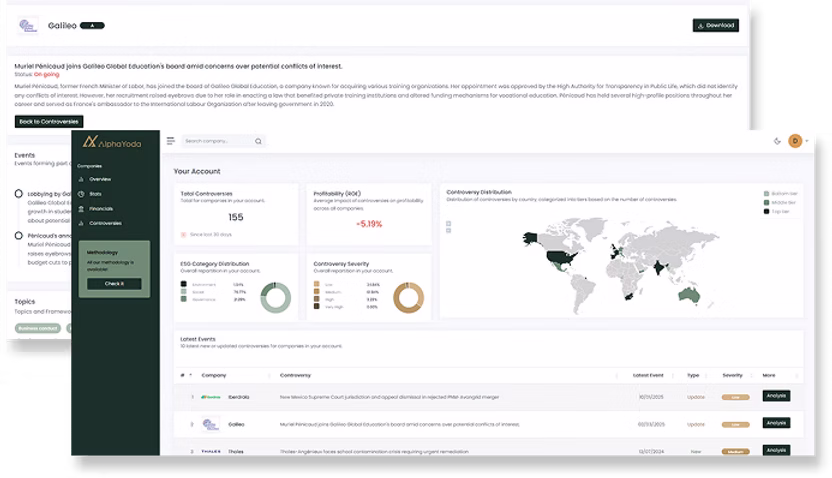
Task: Click the Environment legend swatch in ESG card
Action: tap(184, 284)
